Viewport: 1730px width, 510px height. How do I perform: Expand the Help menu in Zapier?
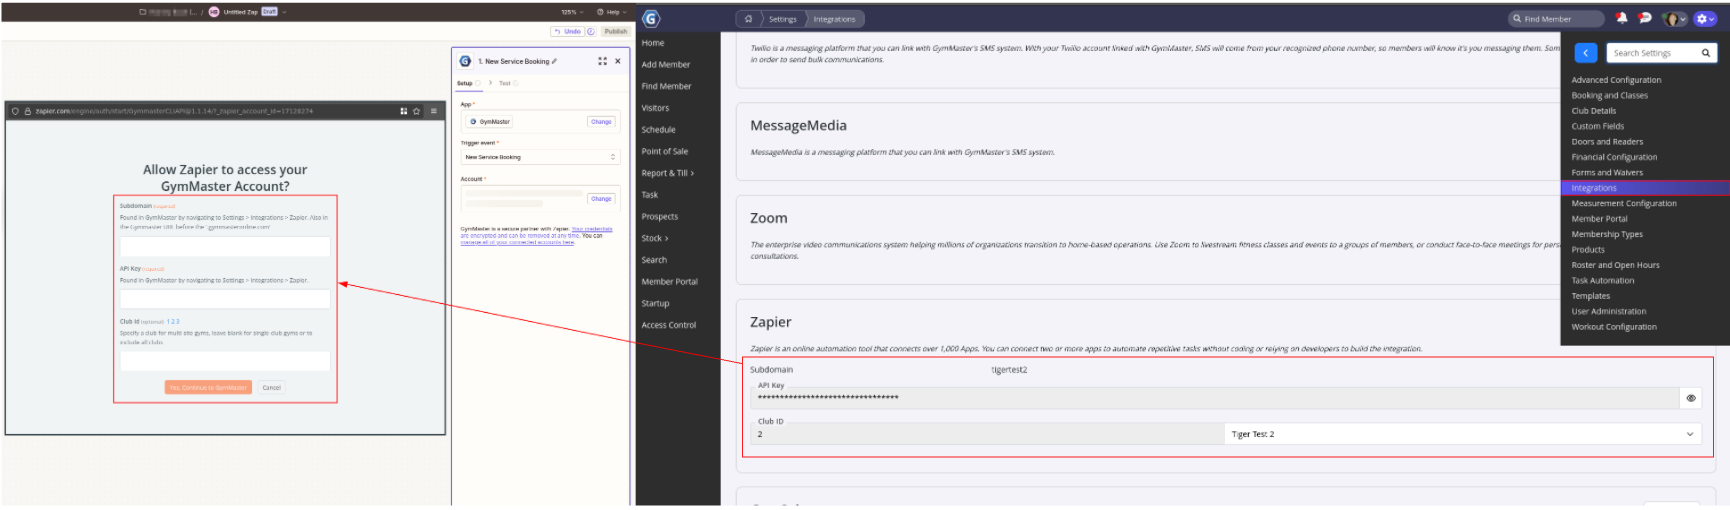(612, 12)
